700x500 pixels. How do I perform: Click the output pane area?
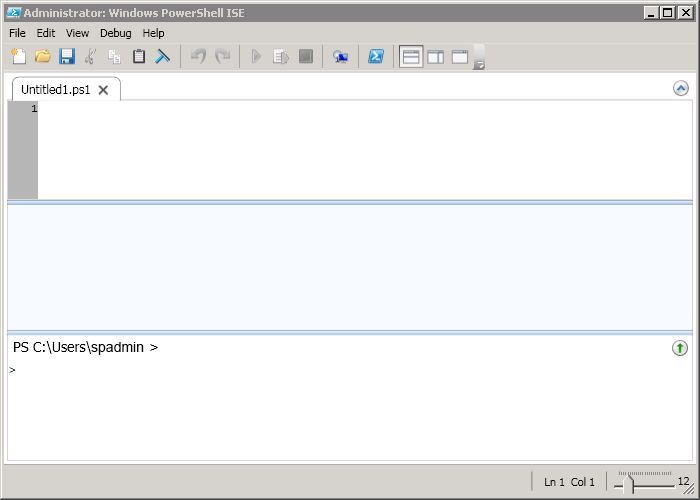click(350, 268)
